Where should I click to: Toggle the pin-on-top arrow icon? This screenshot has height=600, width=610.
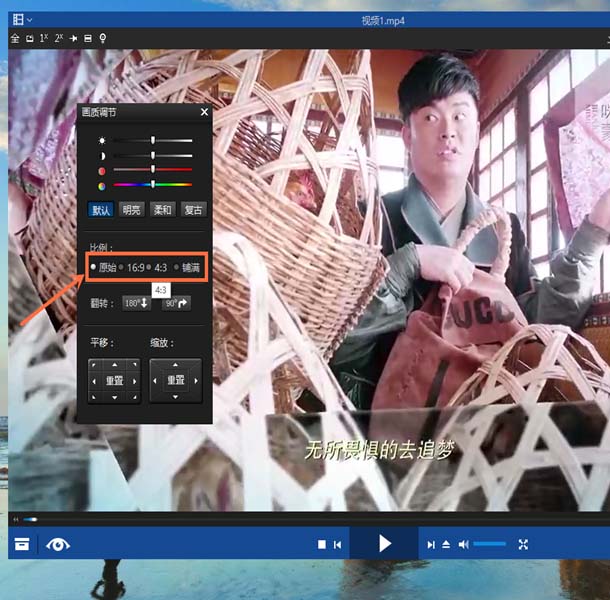pyautogui.click(x=73, y=38)
